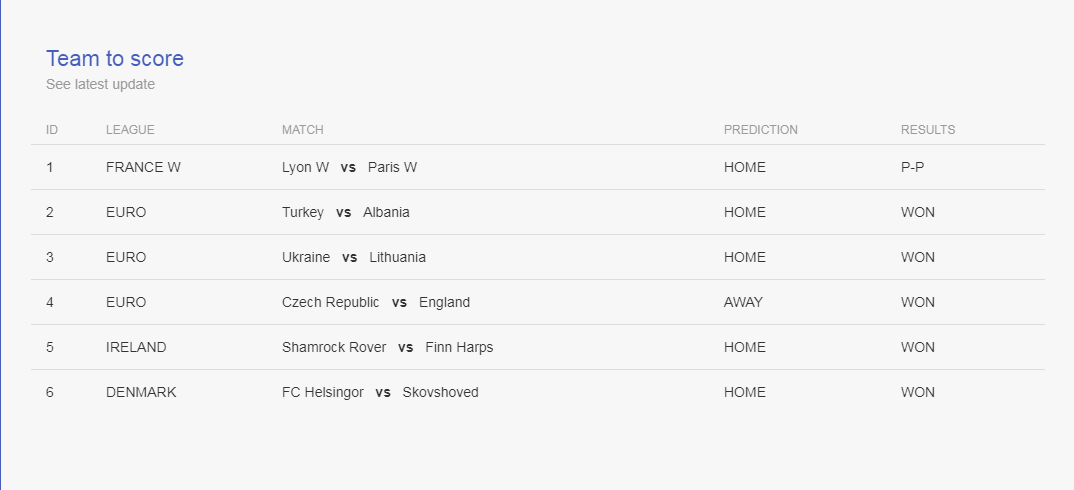Image resolution: width=1074 pixels, height=490 pixels.
Task: Select the RESULTS column header
Action: [928, 130]
